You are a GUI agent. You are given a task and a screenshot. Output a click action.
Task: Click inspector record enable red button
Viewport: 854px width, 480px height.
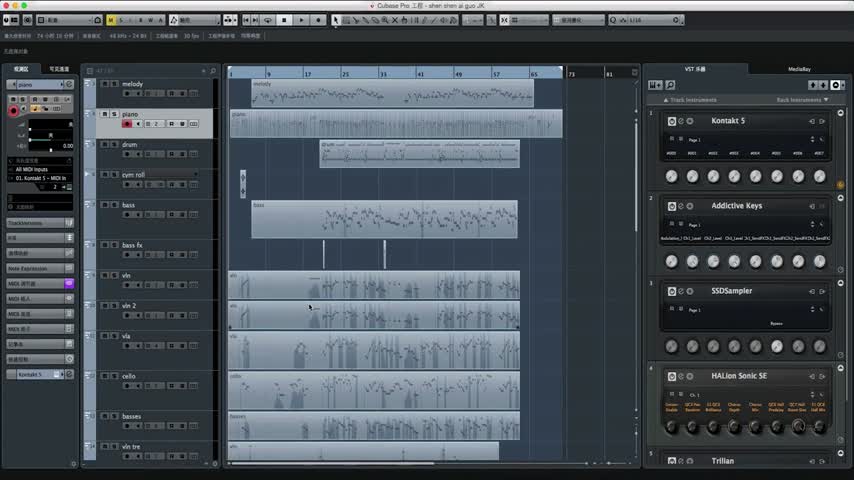click(x=14, y=111)
